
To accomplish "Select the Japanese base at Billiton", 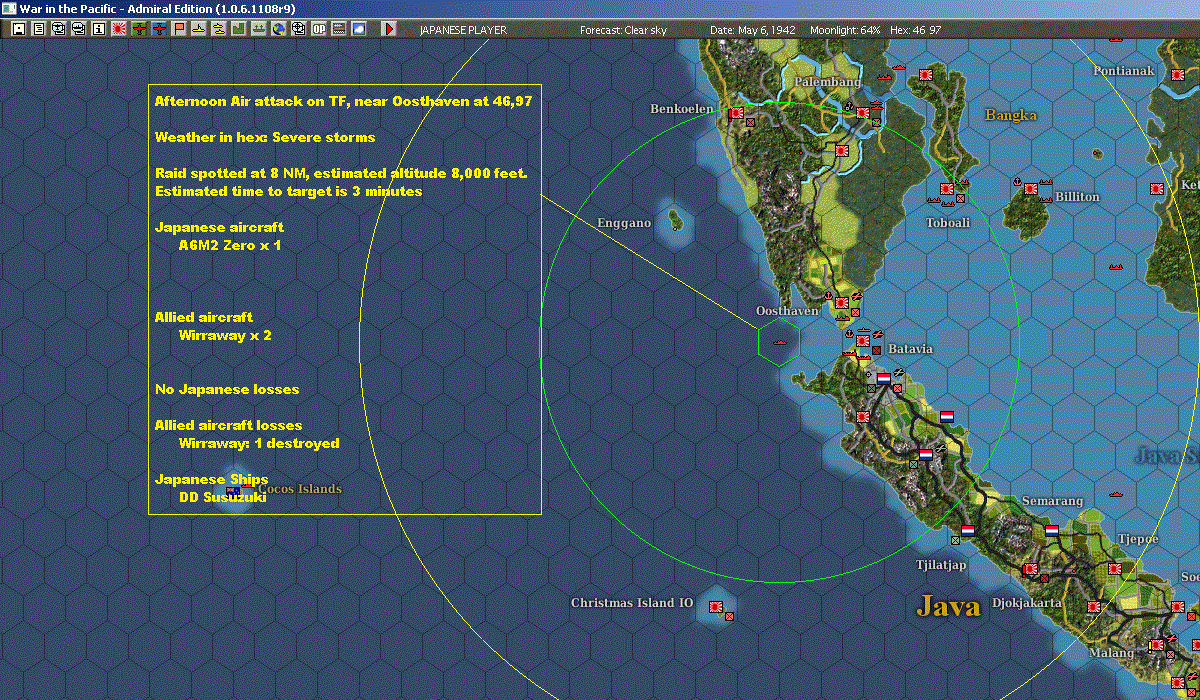I will [1030, 189].
